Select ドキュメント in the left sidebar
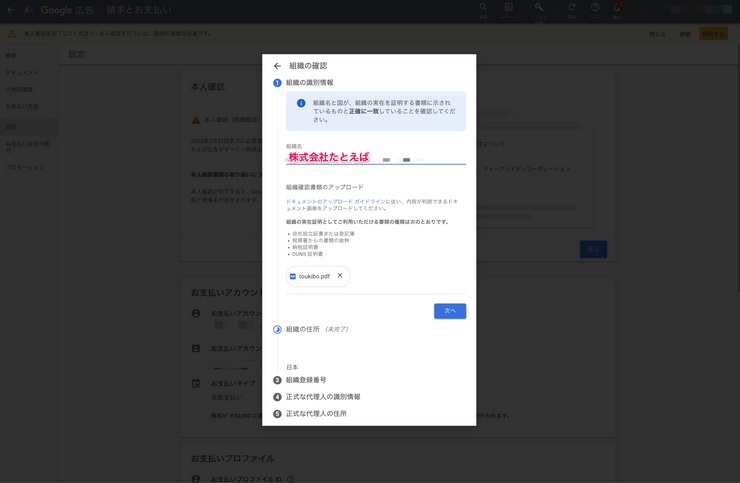 tap(22, 73)
